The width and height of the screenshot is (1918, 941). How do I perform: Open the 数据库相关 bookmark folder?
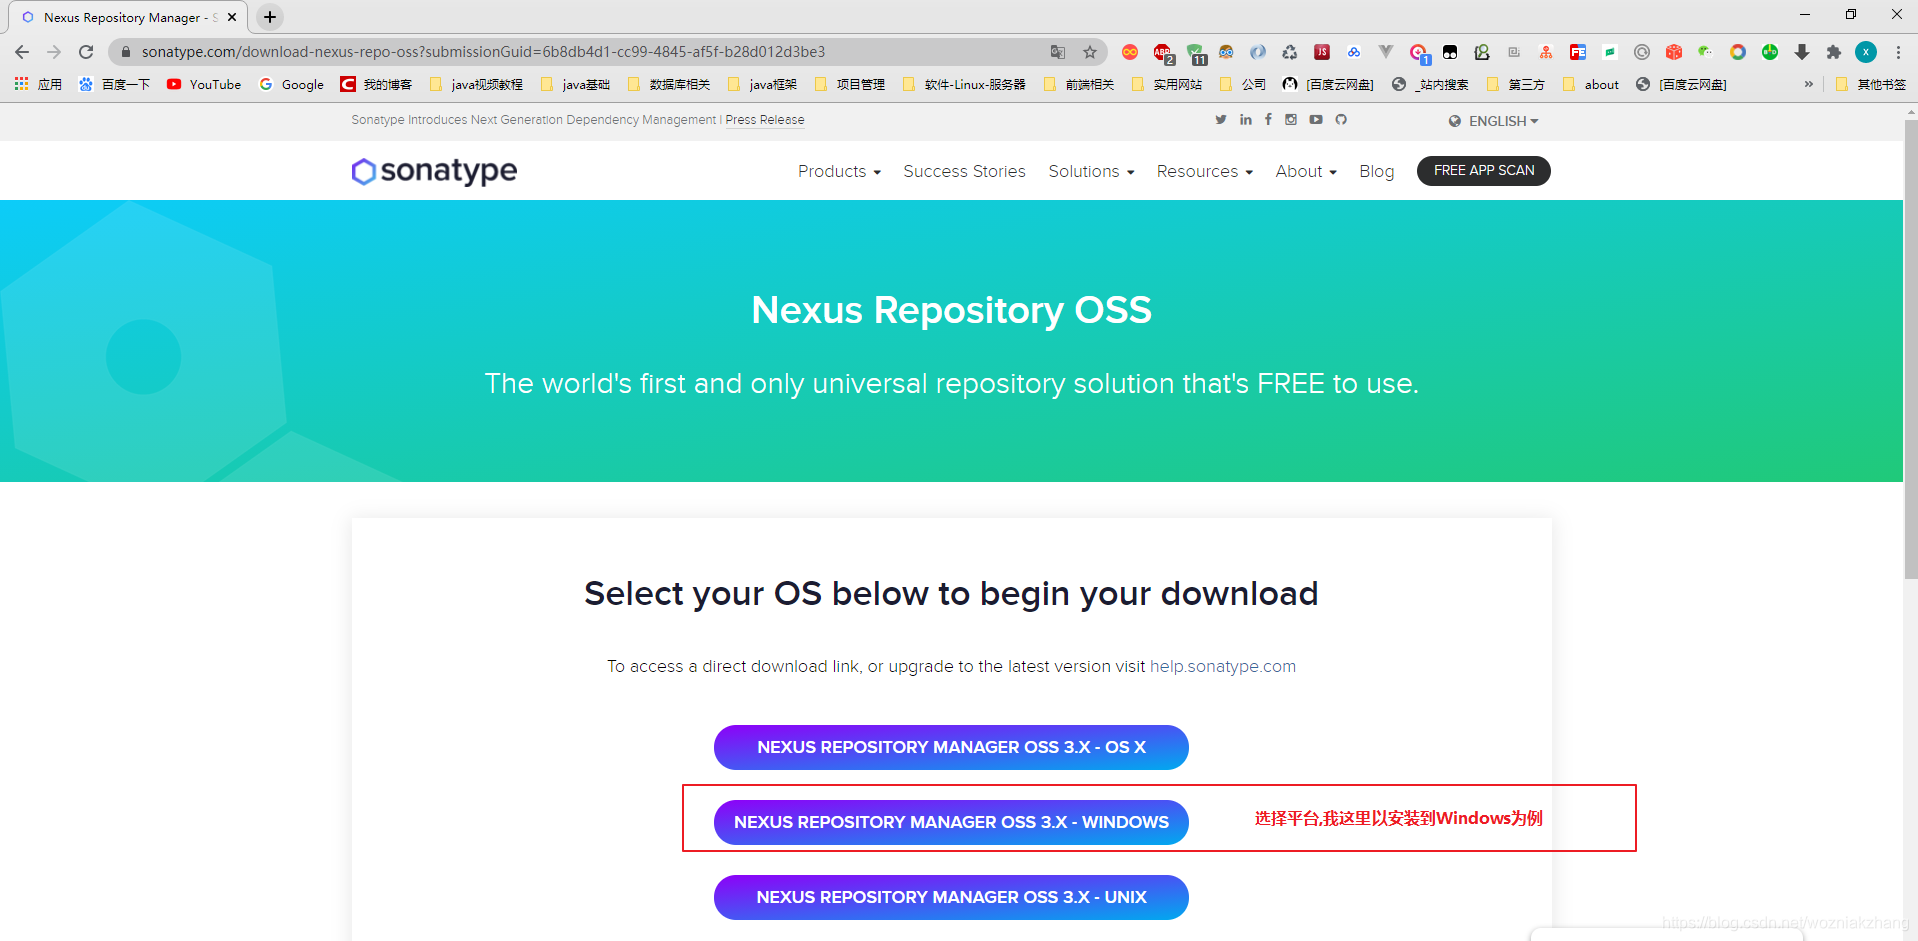[x=669, y=85]
